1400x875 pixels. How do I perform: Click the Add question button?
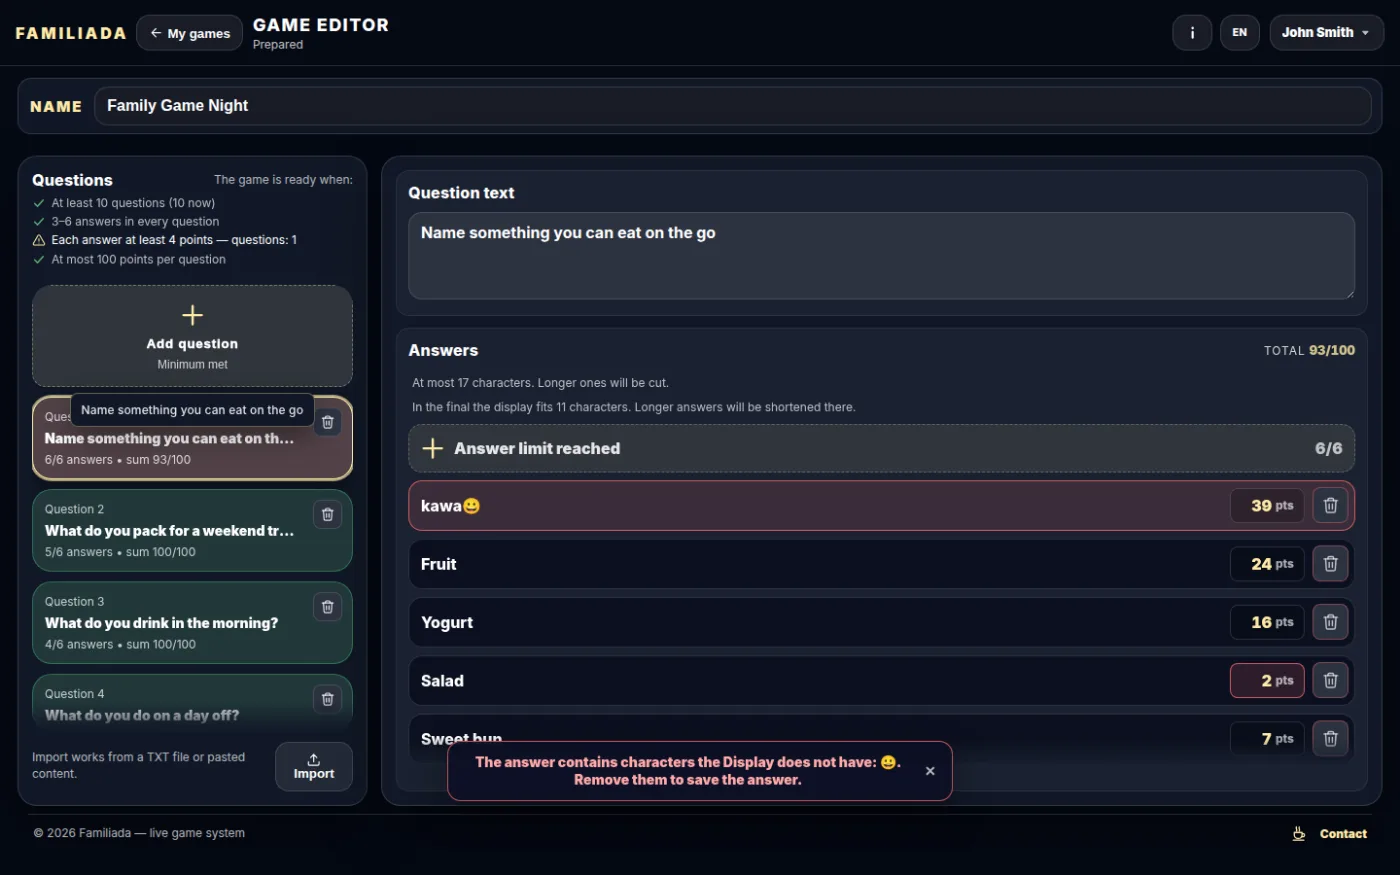[192, 336]
